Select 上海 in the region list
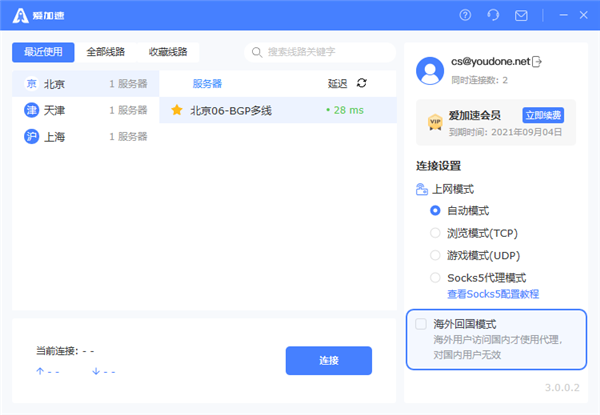The height and width of the screenshot is (415, 600). pos(86,137)
